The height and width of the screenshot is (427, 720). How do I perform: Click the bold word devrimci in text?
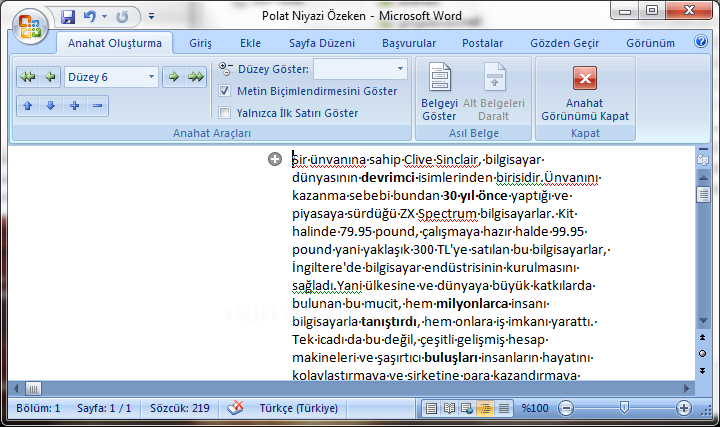coord(388,178)
